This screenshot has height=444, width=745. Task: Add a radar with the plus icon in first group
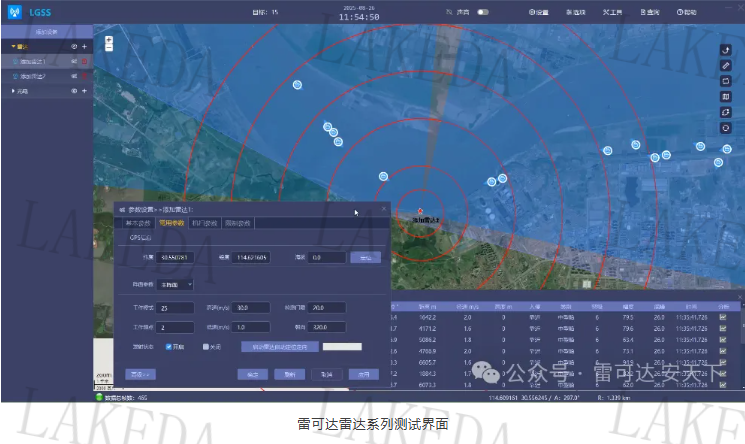point(85,47)
